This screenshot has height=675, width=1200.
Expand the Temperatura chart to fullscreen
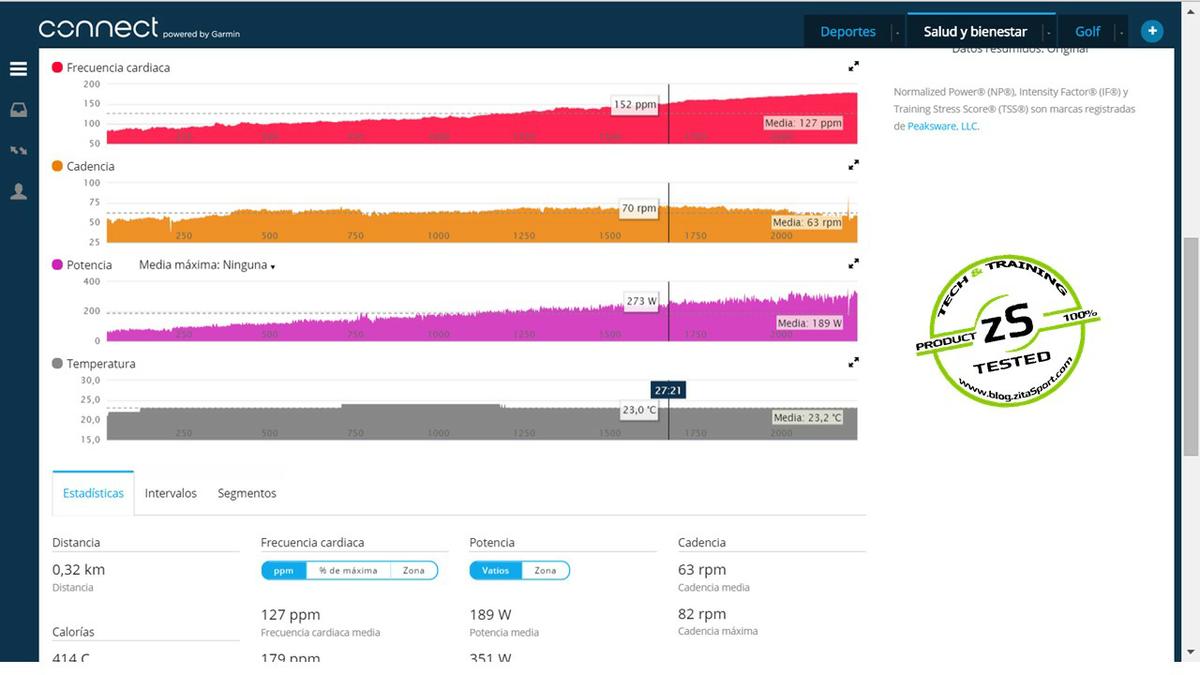pos(853,363)
